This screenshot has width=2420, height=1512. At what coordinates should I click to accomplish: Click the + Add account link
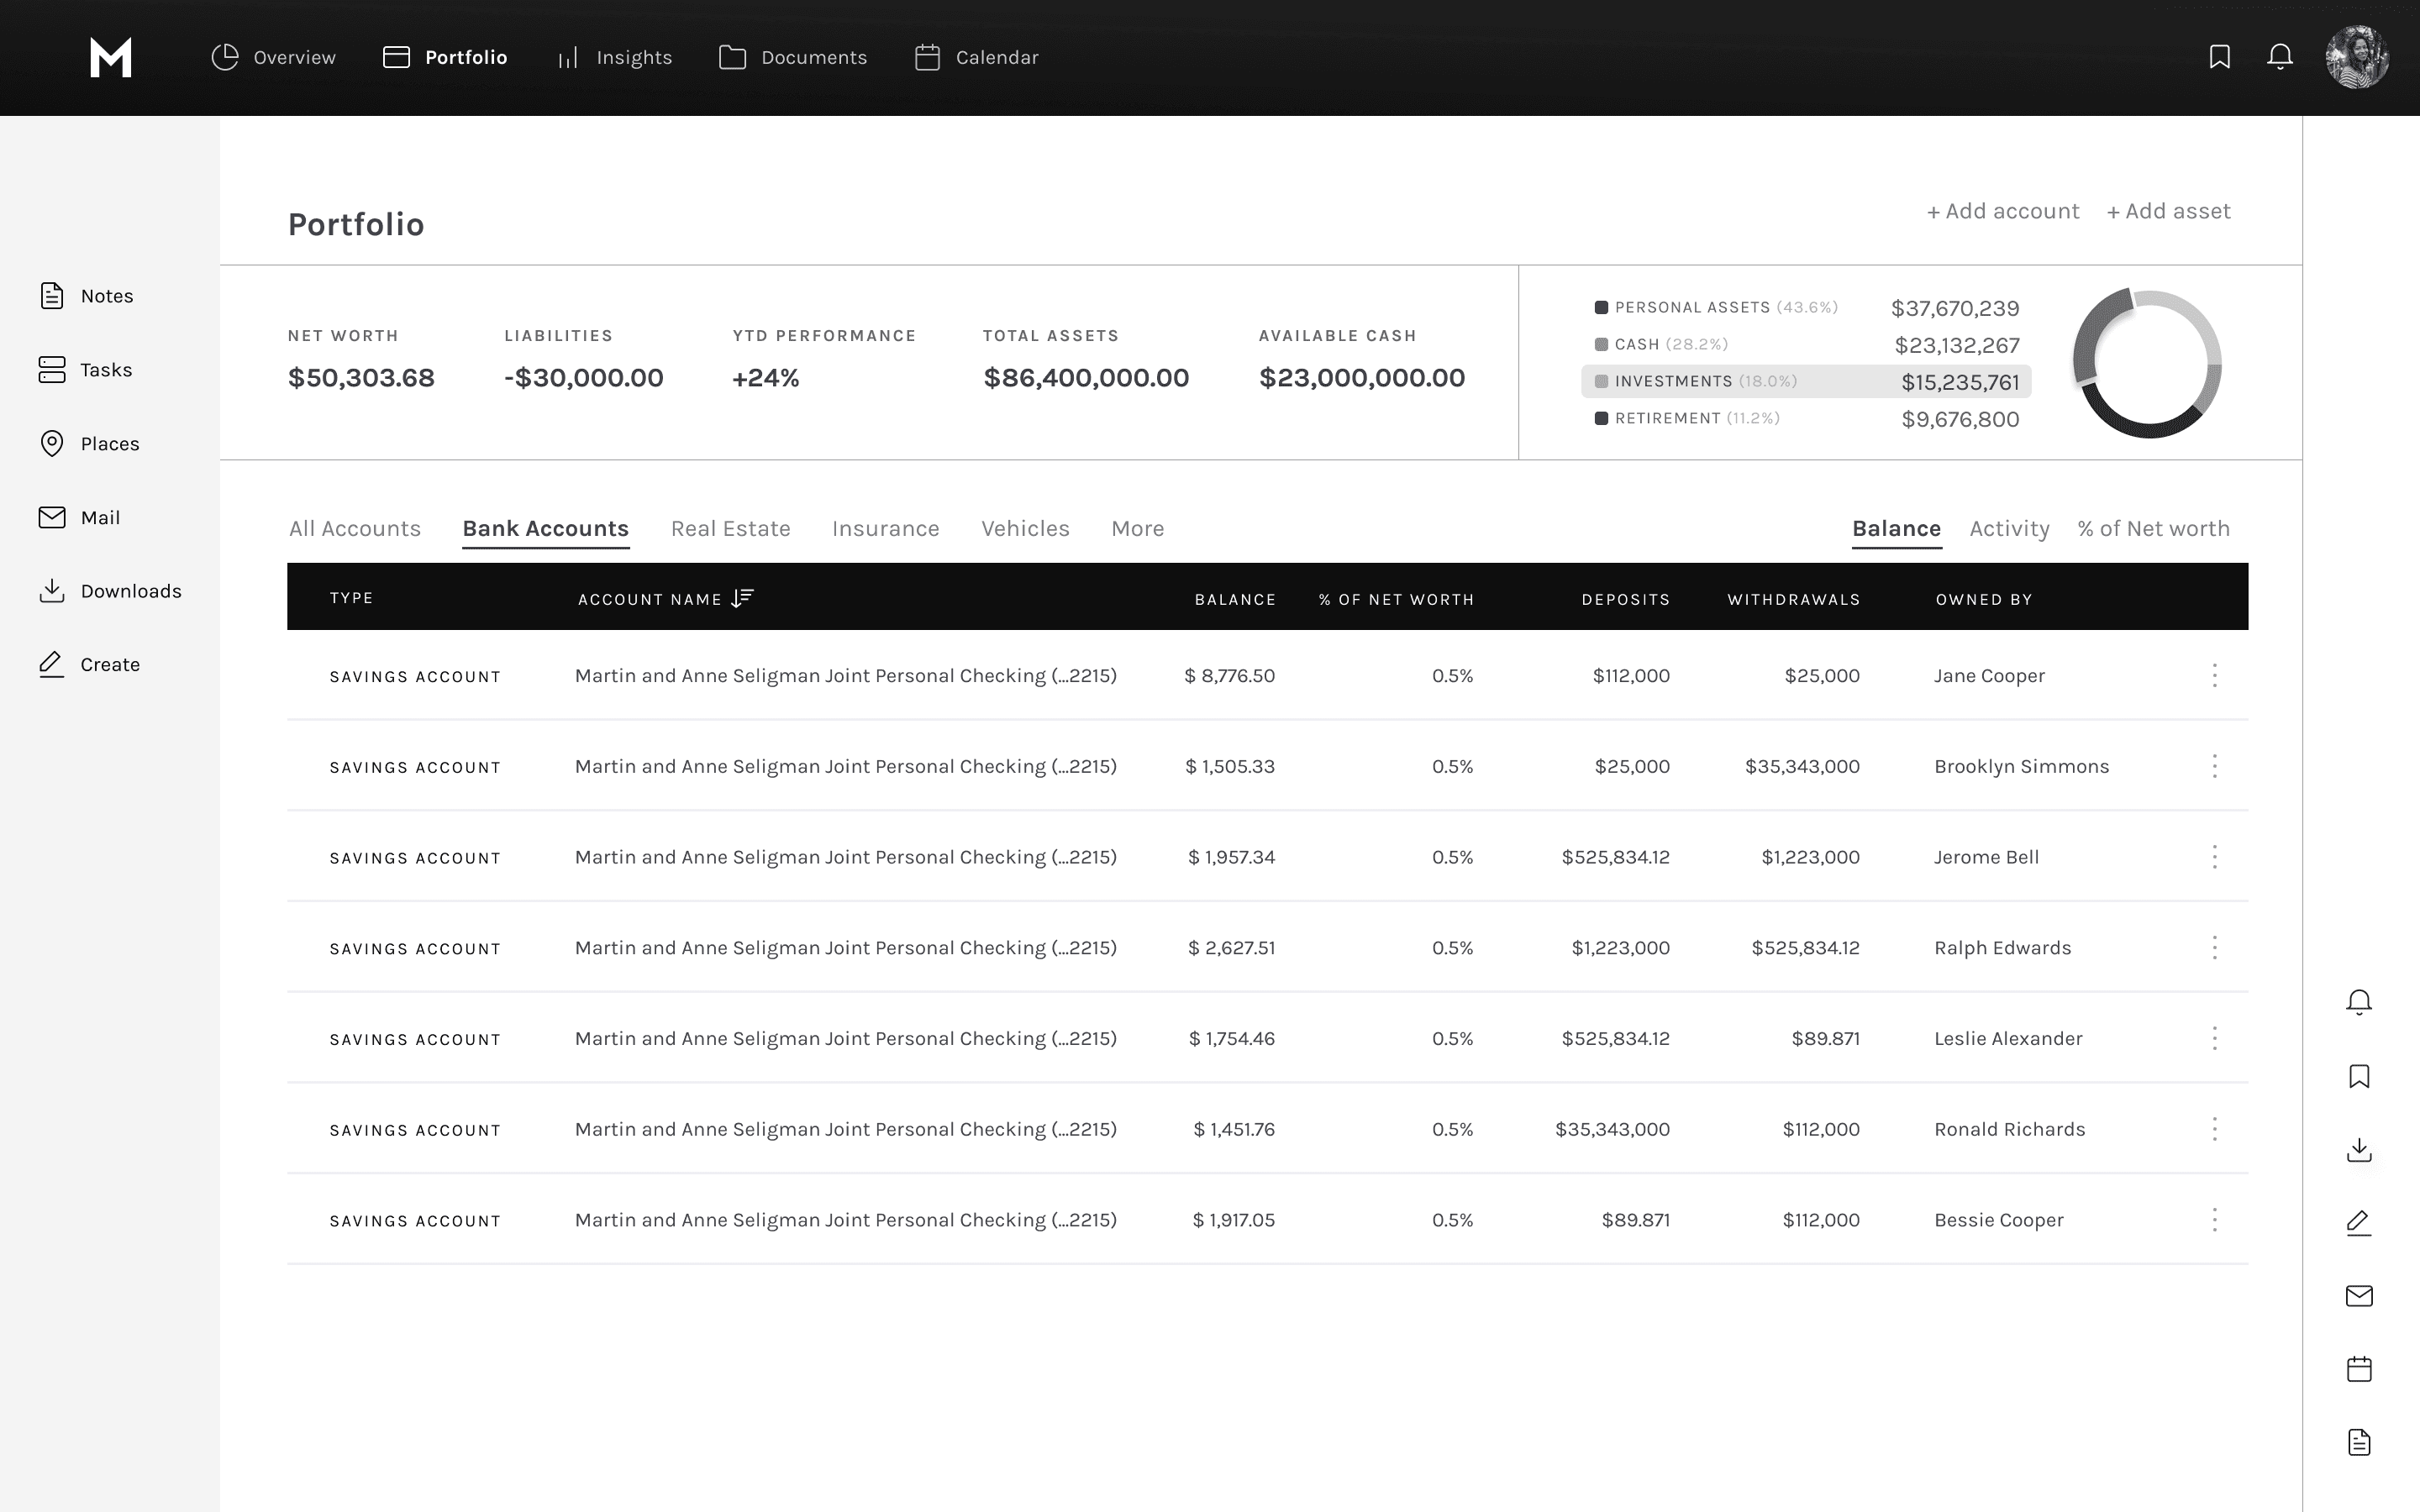click(x=2002, y=211)
